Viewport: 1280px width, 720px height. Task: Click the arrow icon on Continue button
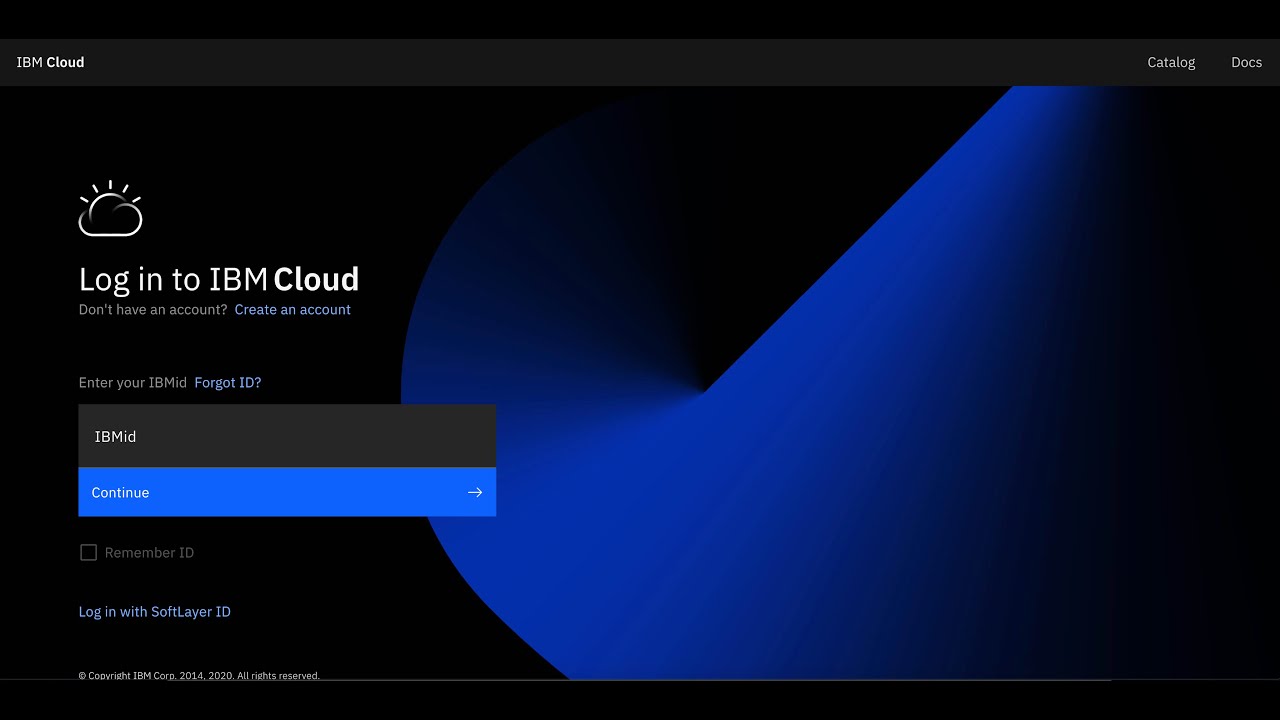[x=475, y=492]
